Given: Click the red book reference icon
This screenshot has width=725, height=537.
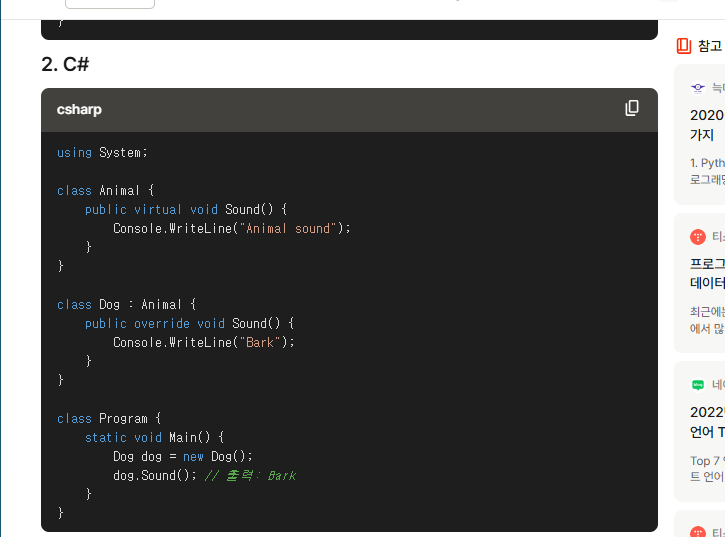Looking at the screenshot, I should (x=683, y=46).
